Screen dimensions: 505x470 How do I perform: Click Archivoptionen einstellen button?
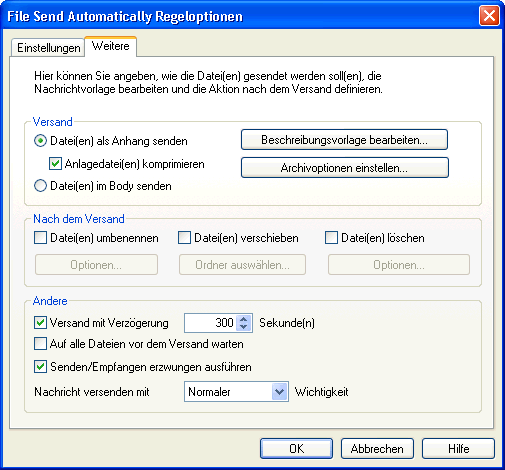coord(345,168)
